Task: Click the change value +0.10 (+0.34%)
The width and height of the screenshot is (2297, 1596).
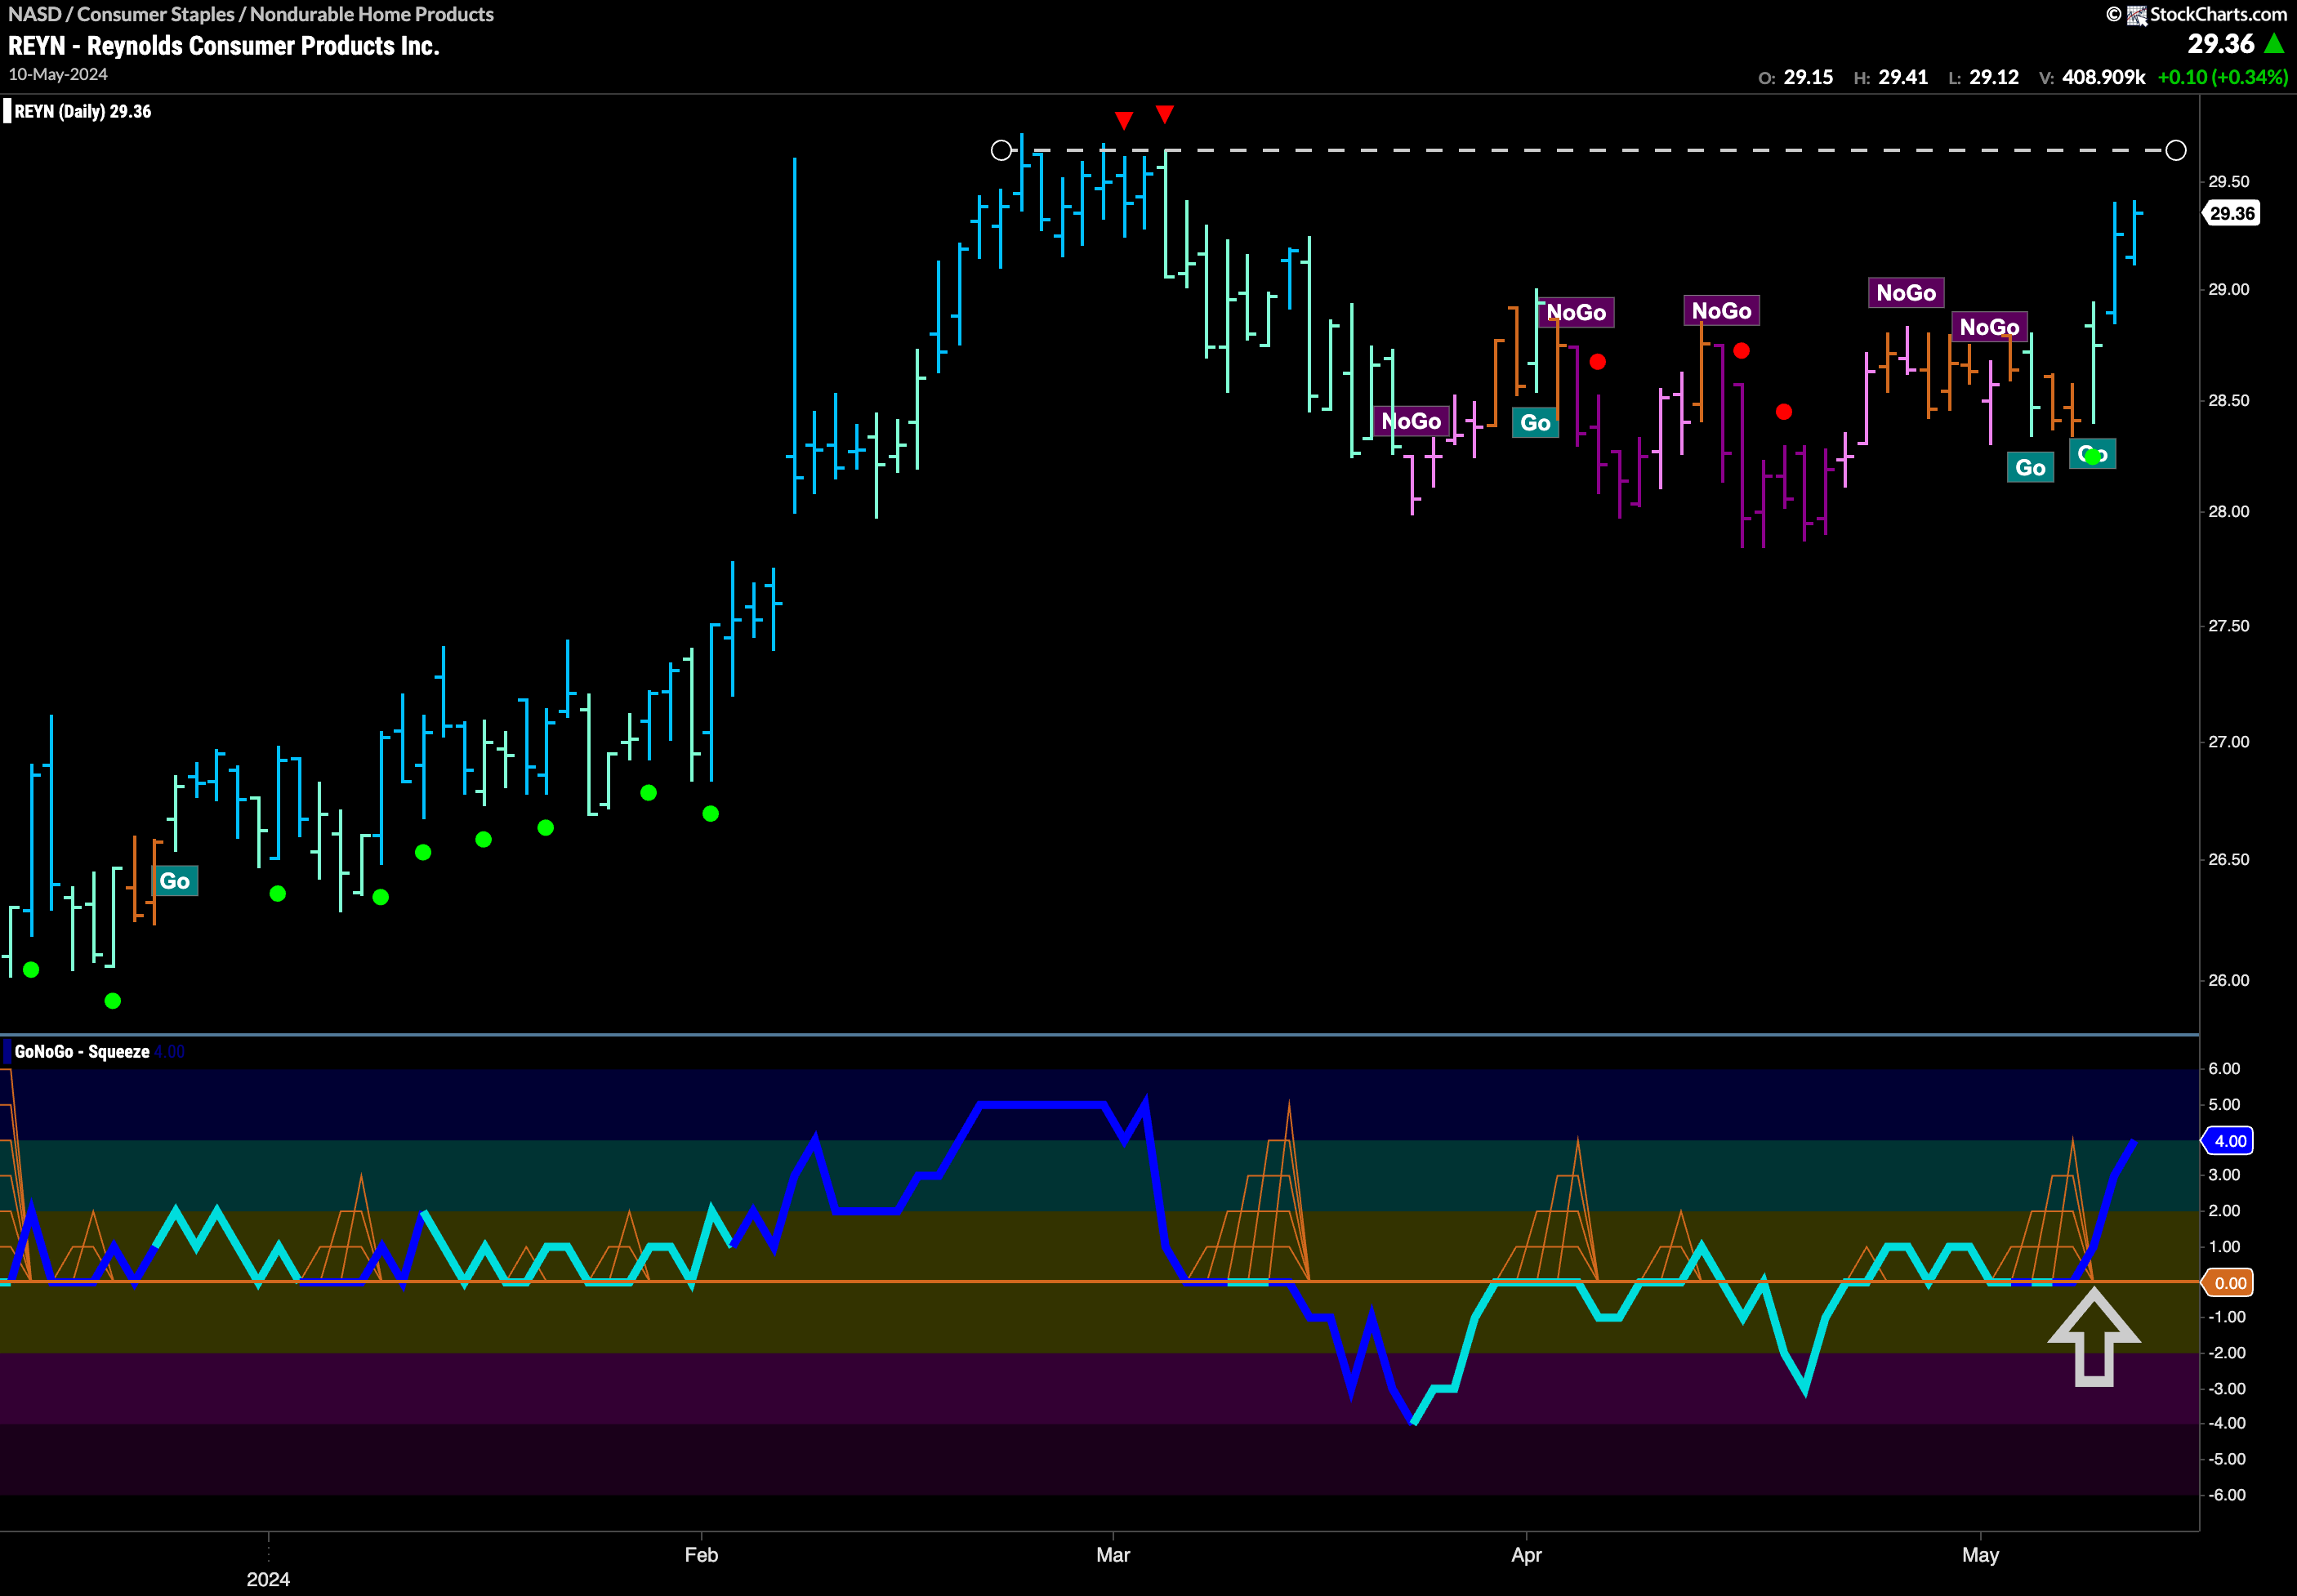Action: click(x=2223, y=77)
